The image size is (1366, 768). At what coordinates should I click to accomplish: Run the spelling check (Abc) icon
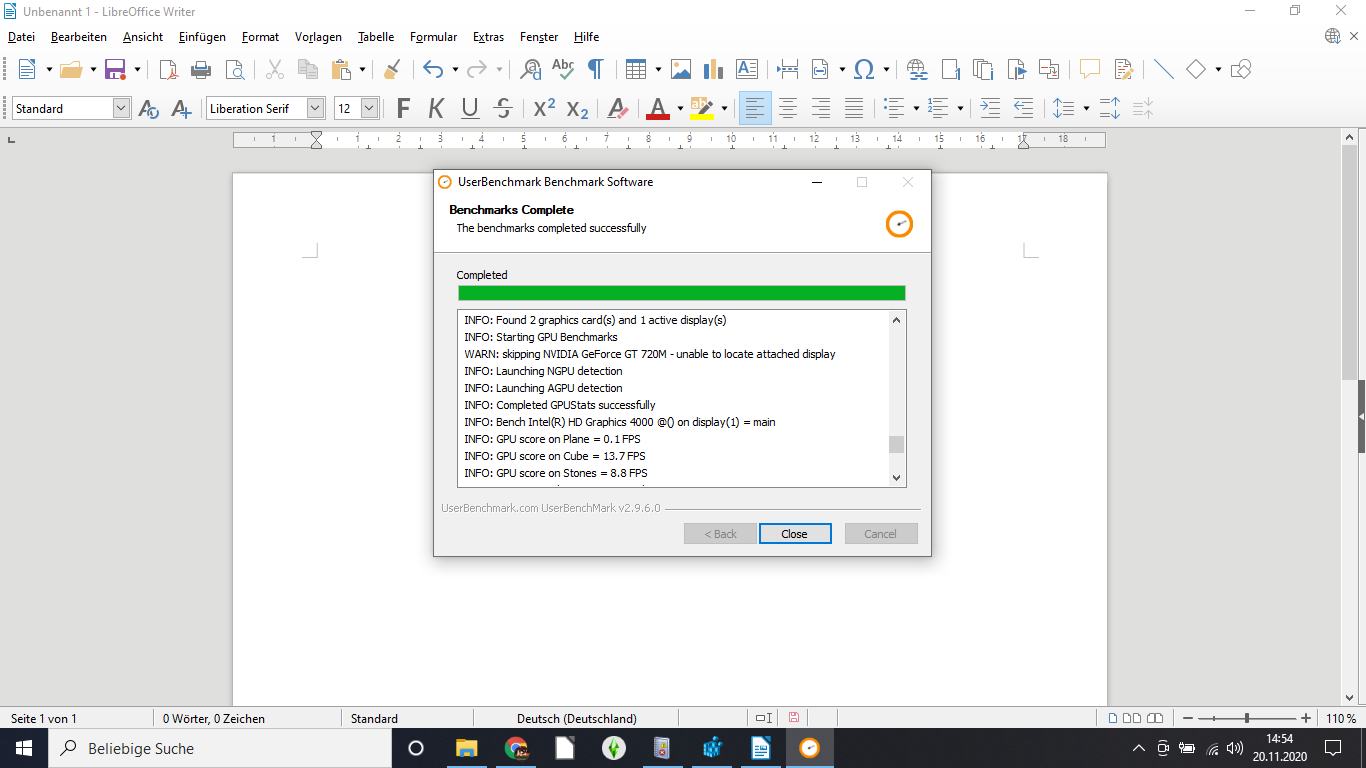pos(563,69)
